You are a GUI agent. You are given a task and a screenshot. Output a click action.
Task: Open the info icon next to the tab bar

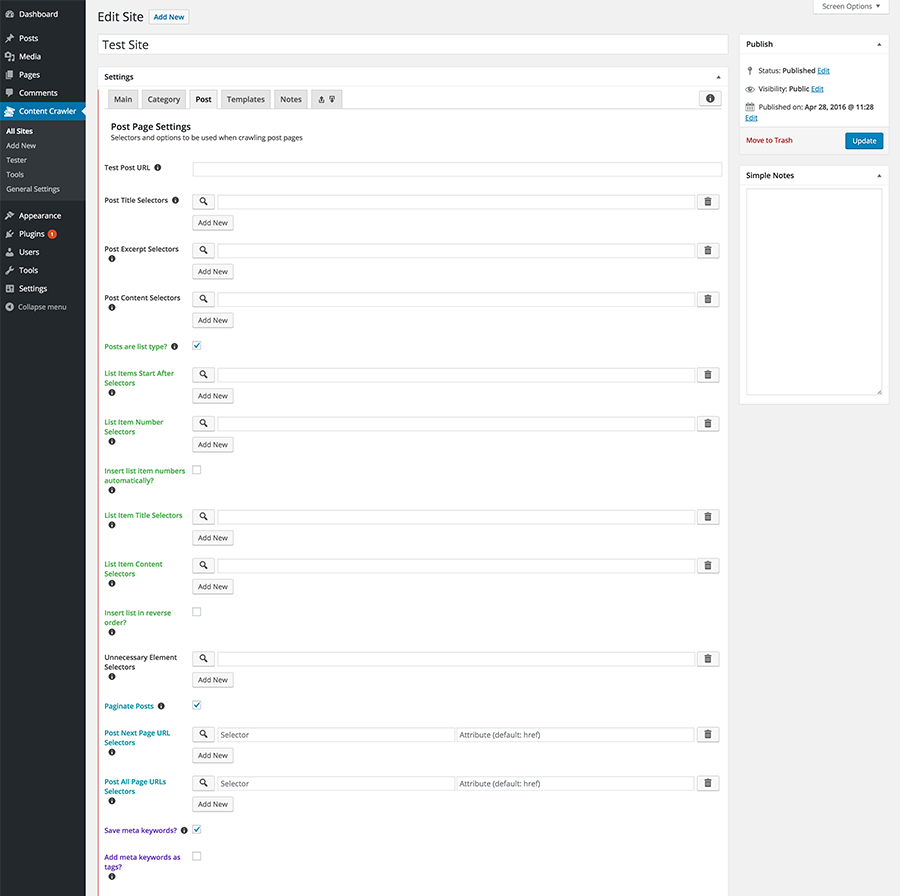(x=710, y=98)
